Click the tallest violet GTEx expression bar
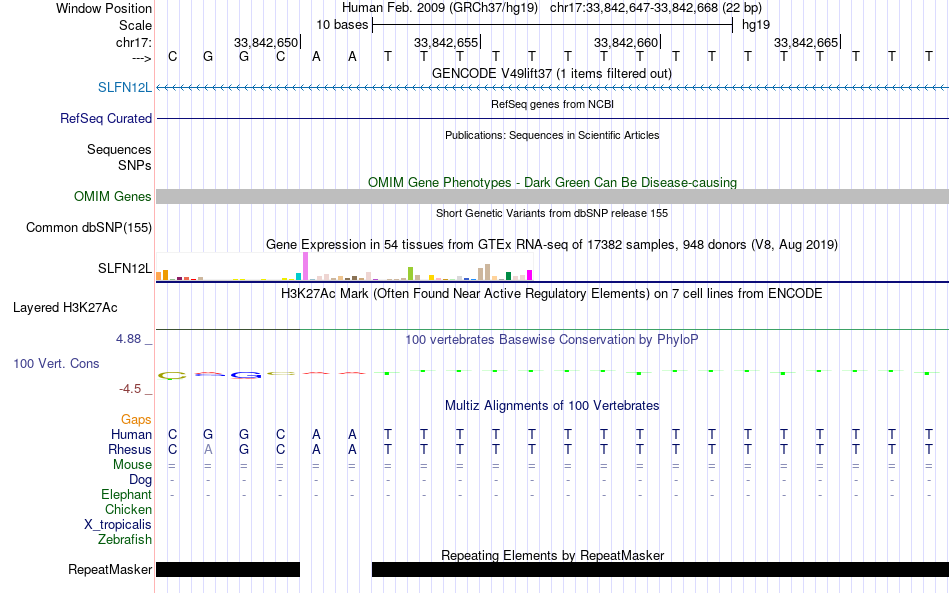The width and height of the screenshot is (950, 593). pyautogui.click(x=305, y=266)
